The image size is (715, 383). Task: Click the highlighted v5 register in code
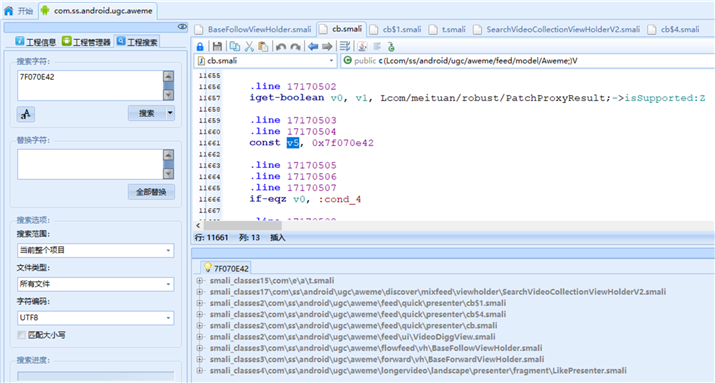(x=293, y=143)
